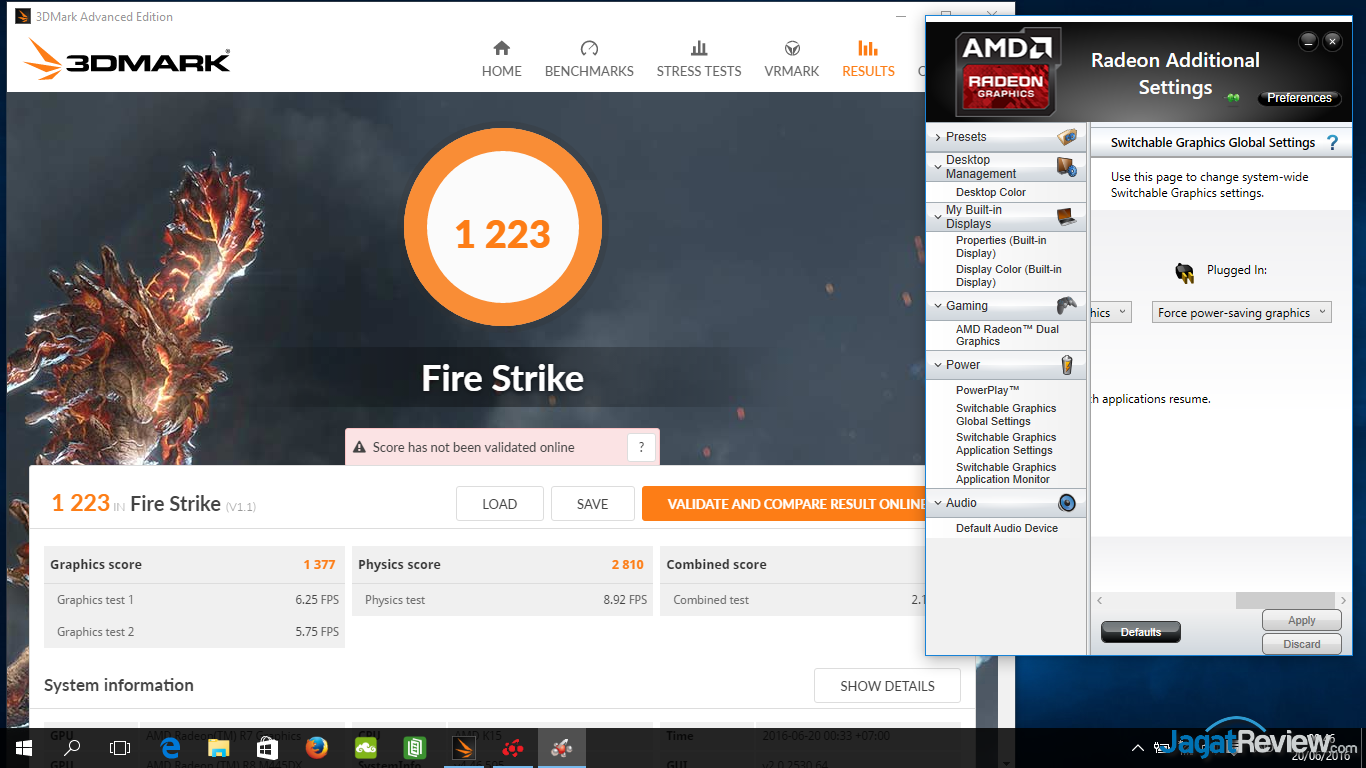Image resolution: width=1366 pixels, height=768 pixels.
Task: Launch Microsoft Edge from the taskbar
Action: [x=170, y=747]
